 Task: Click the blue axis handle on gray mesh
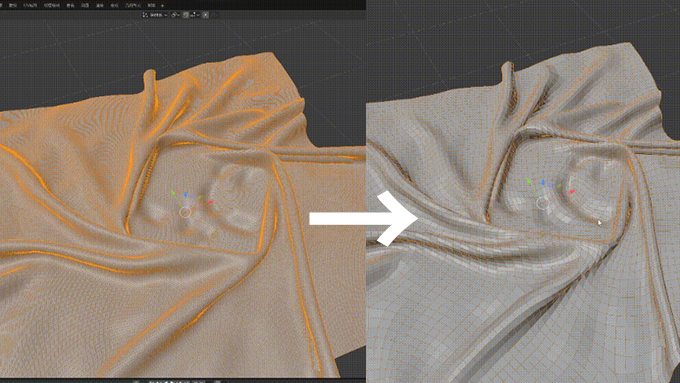coord(543,183)
